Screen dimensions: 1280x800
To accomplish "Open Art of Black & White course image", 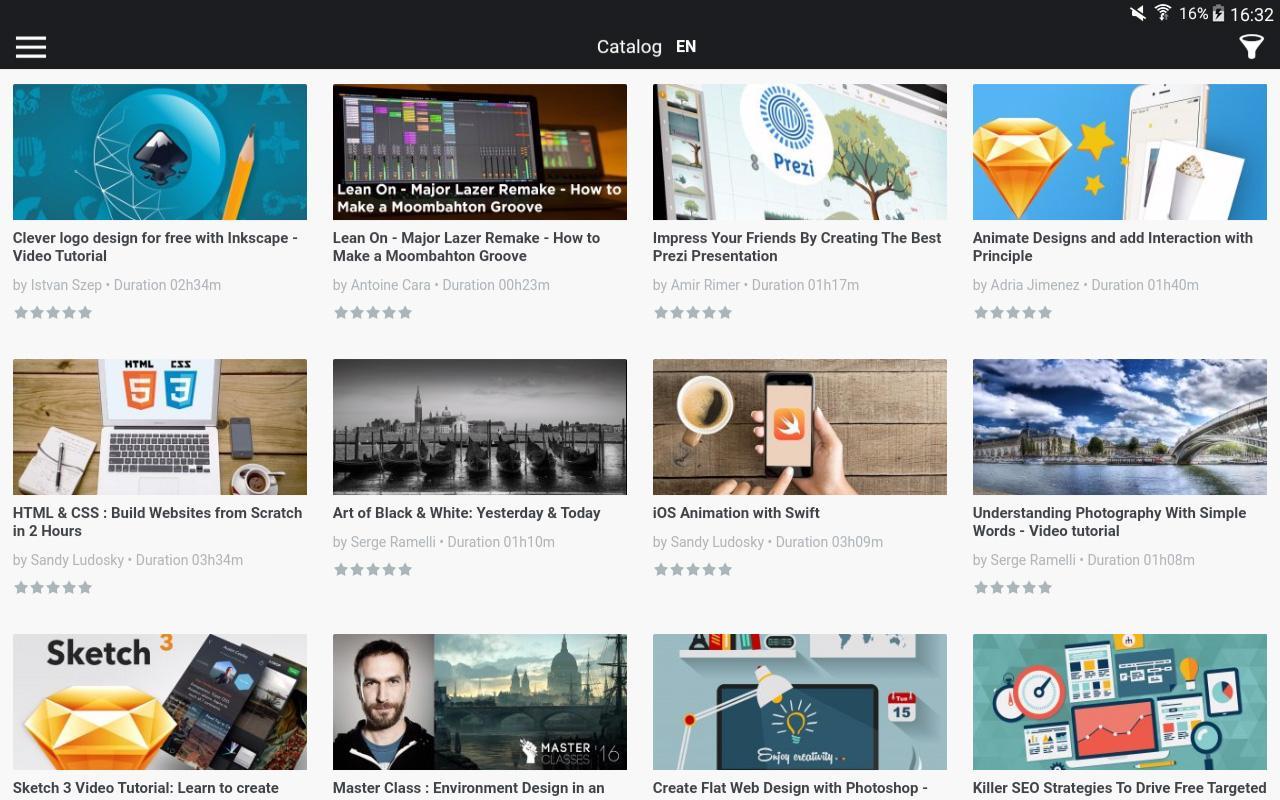I will click(x=480, y=427).
